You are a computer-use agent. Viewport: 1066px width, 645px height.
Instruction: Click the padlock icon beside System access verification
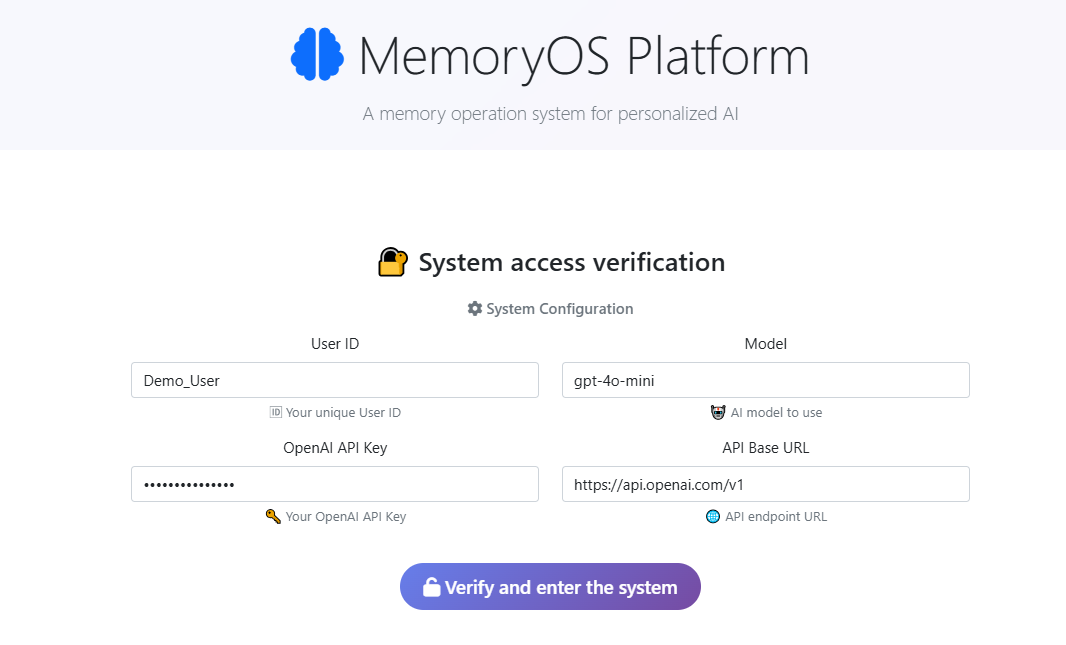click(393, 263)
